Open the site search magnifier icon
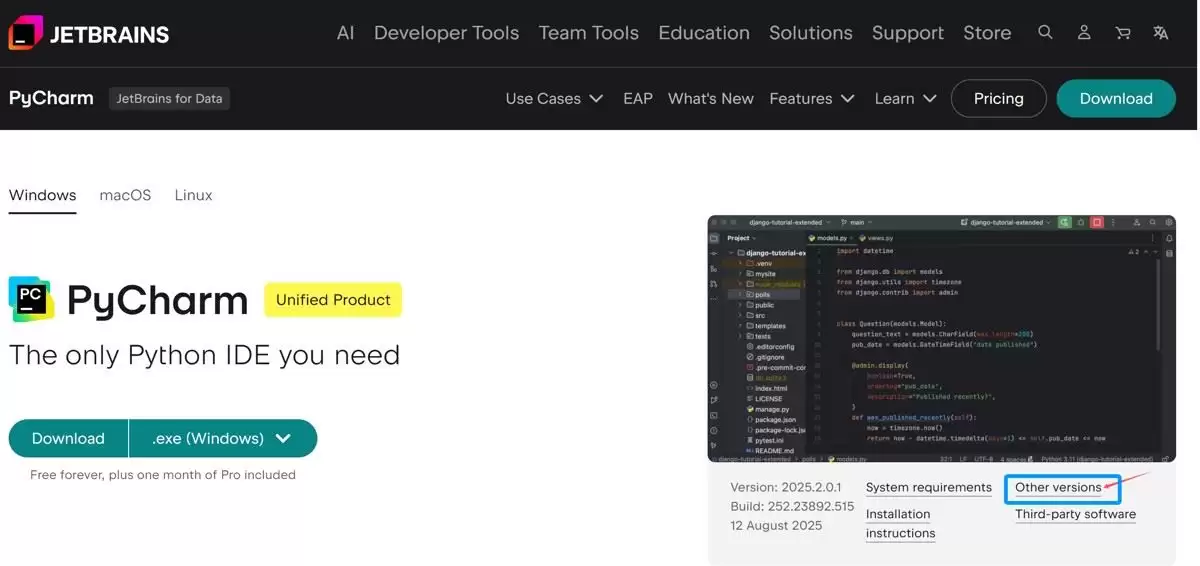 [1045, 32]
